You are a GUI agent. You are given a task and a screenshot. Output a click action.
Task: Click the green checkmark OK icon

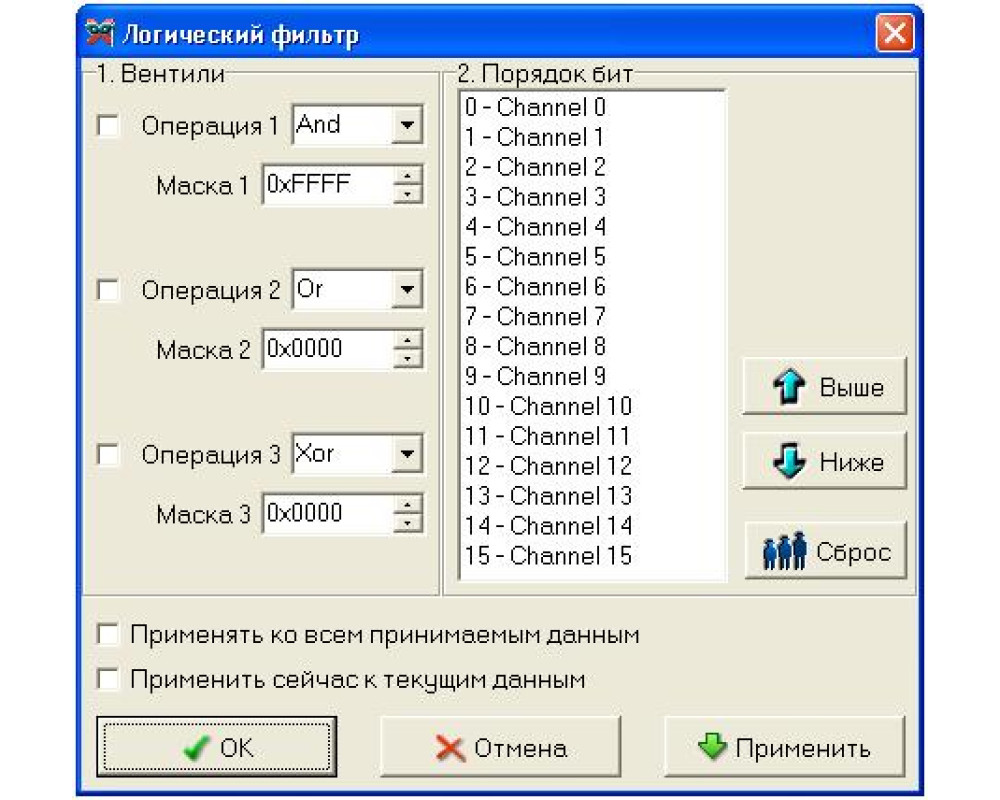(x=197, y=748)
